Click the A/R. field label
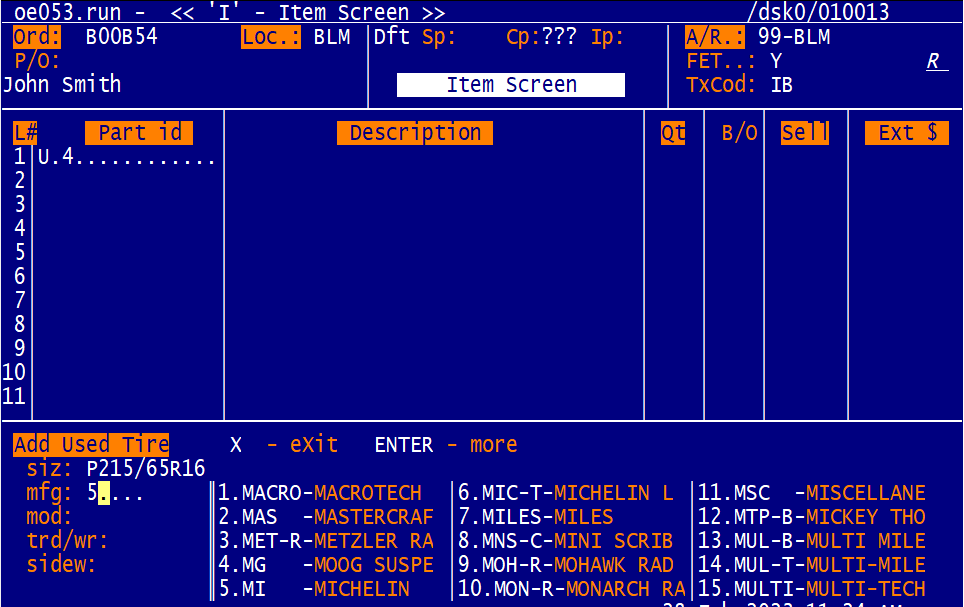The width and height of the screenshot is (964, 607). pos(715,38)
